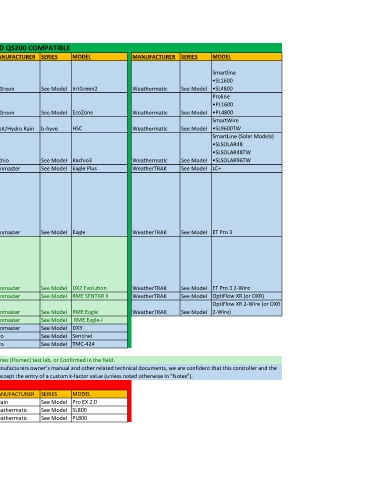The width and height of the screenshot is (370, 480).
Task: Select the RME SENTAR II cell
Action: [99, 296]
